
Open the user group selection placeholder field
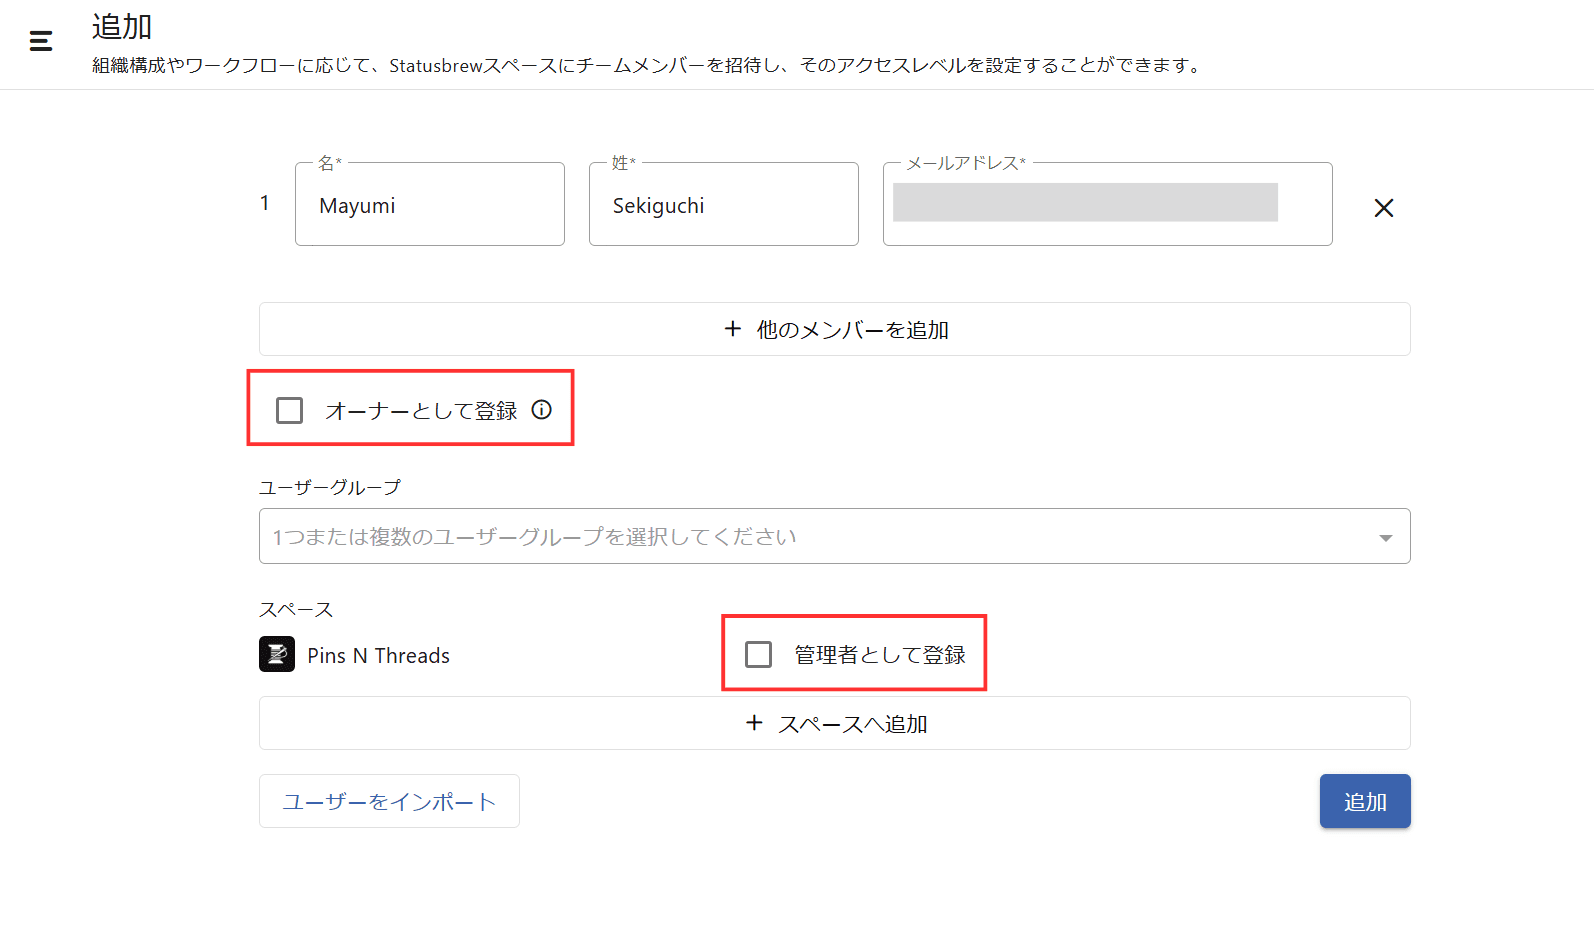coord(800,537)
